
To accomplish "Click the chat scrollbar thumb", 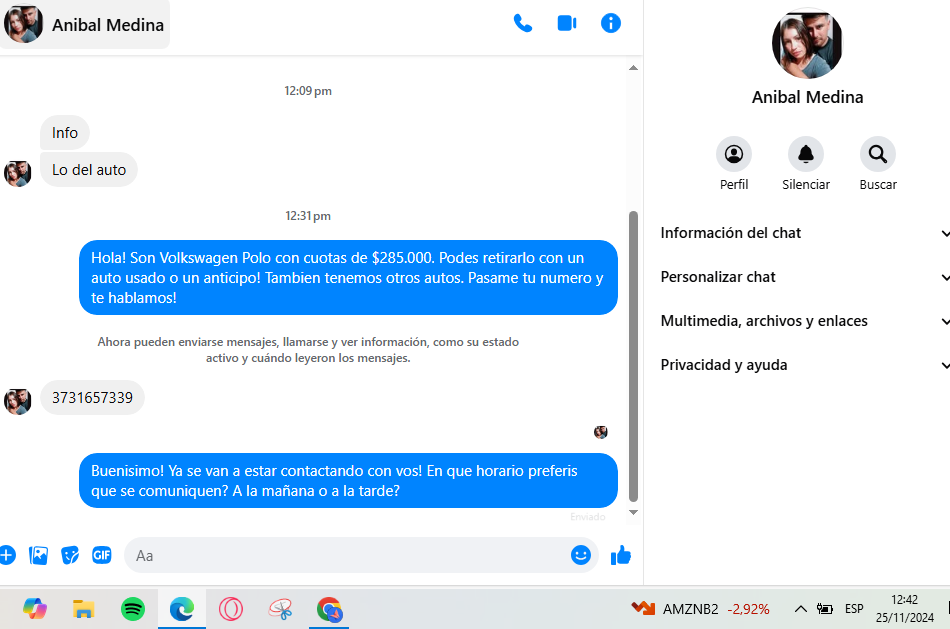I will point(633,356).
